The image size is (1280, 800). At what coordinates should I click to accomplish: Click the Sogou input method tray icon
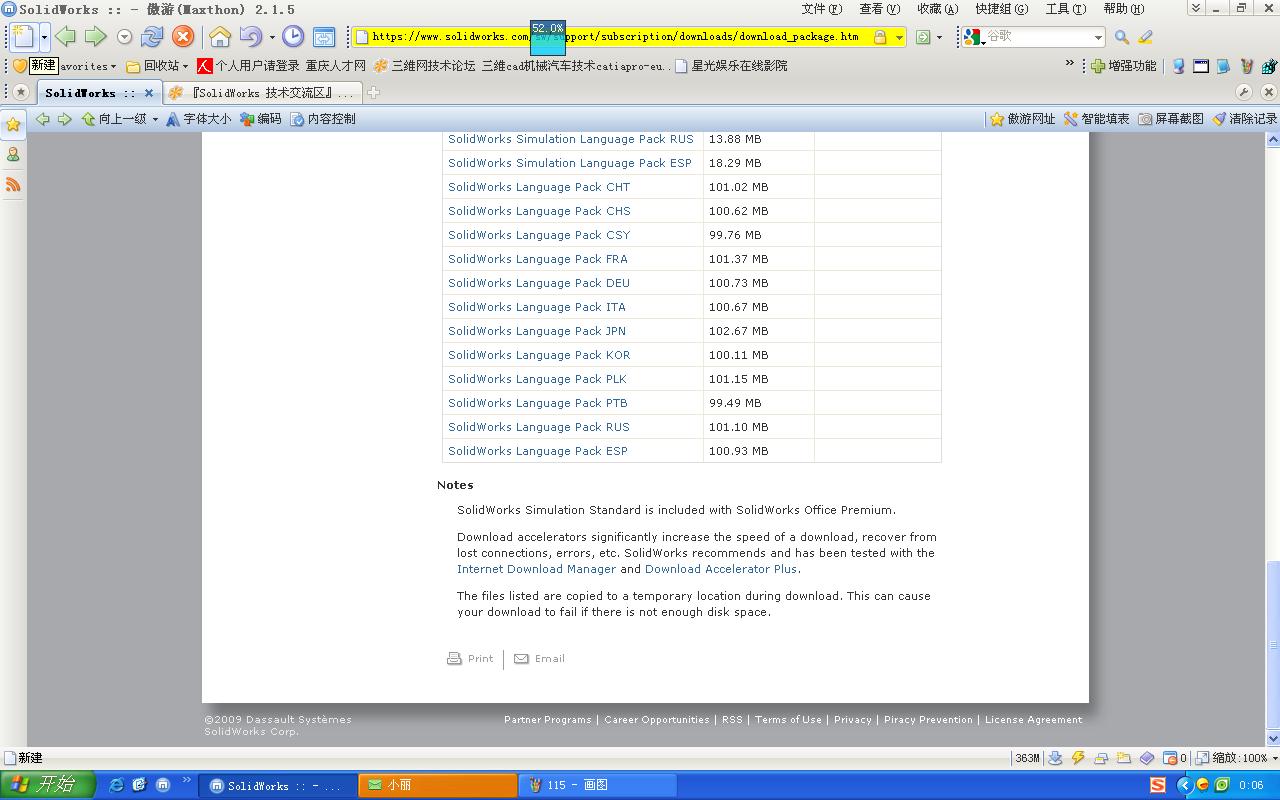(x=1157, y=785)
